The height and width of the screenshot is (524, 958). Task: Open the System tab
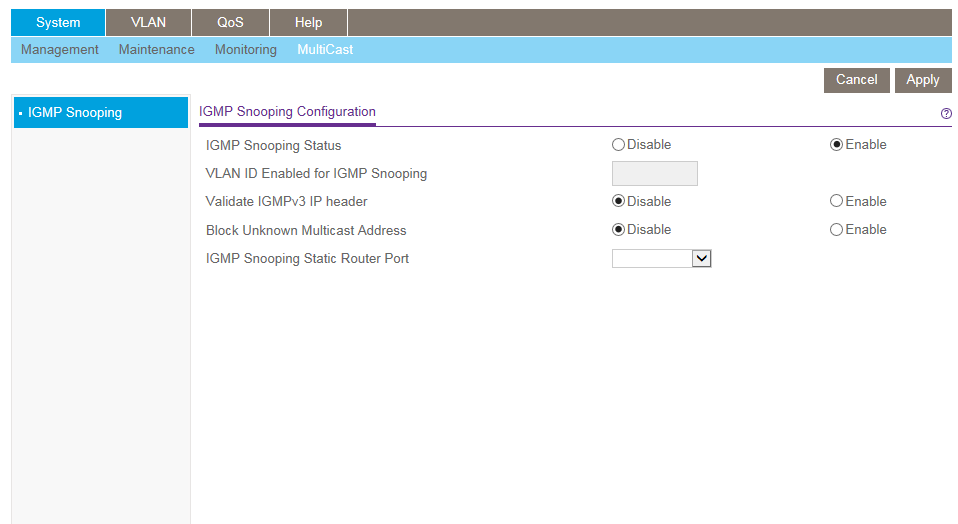point(58,23)
